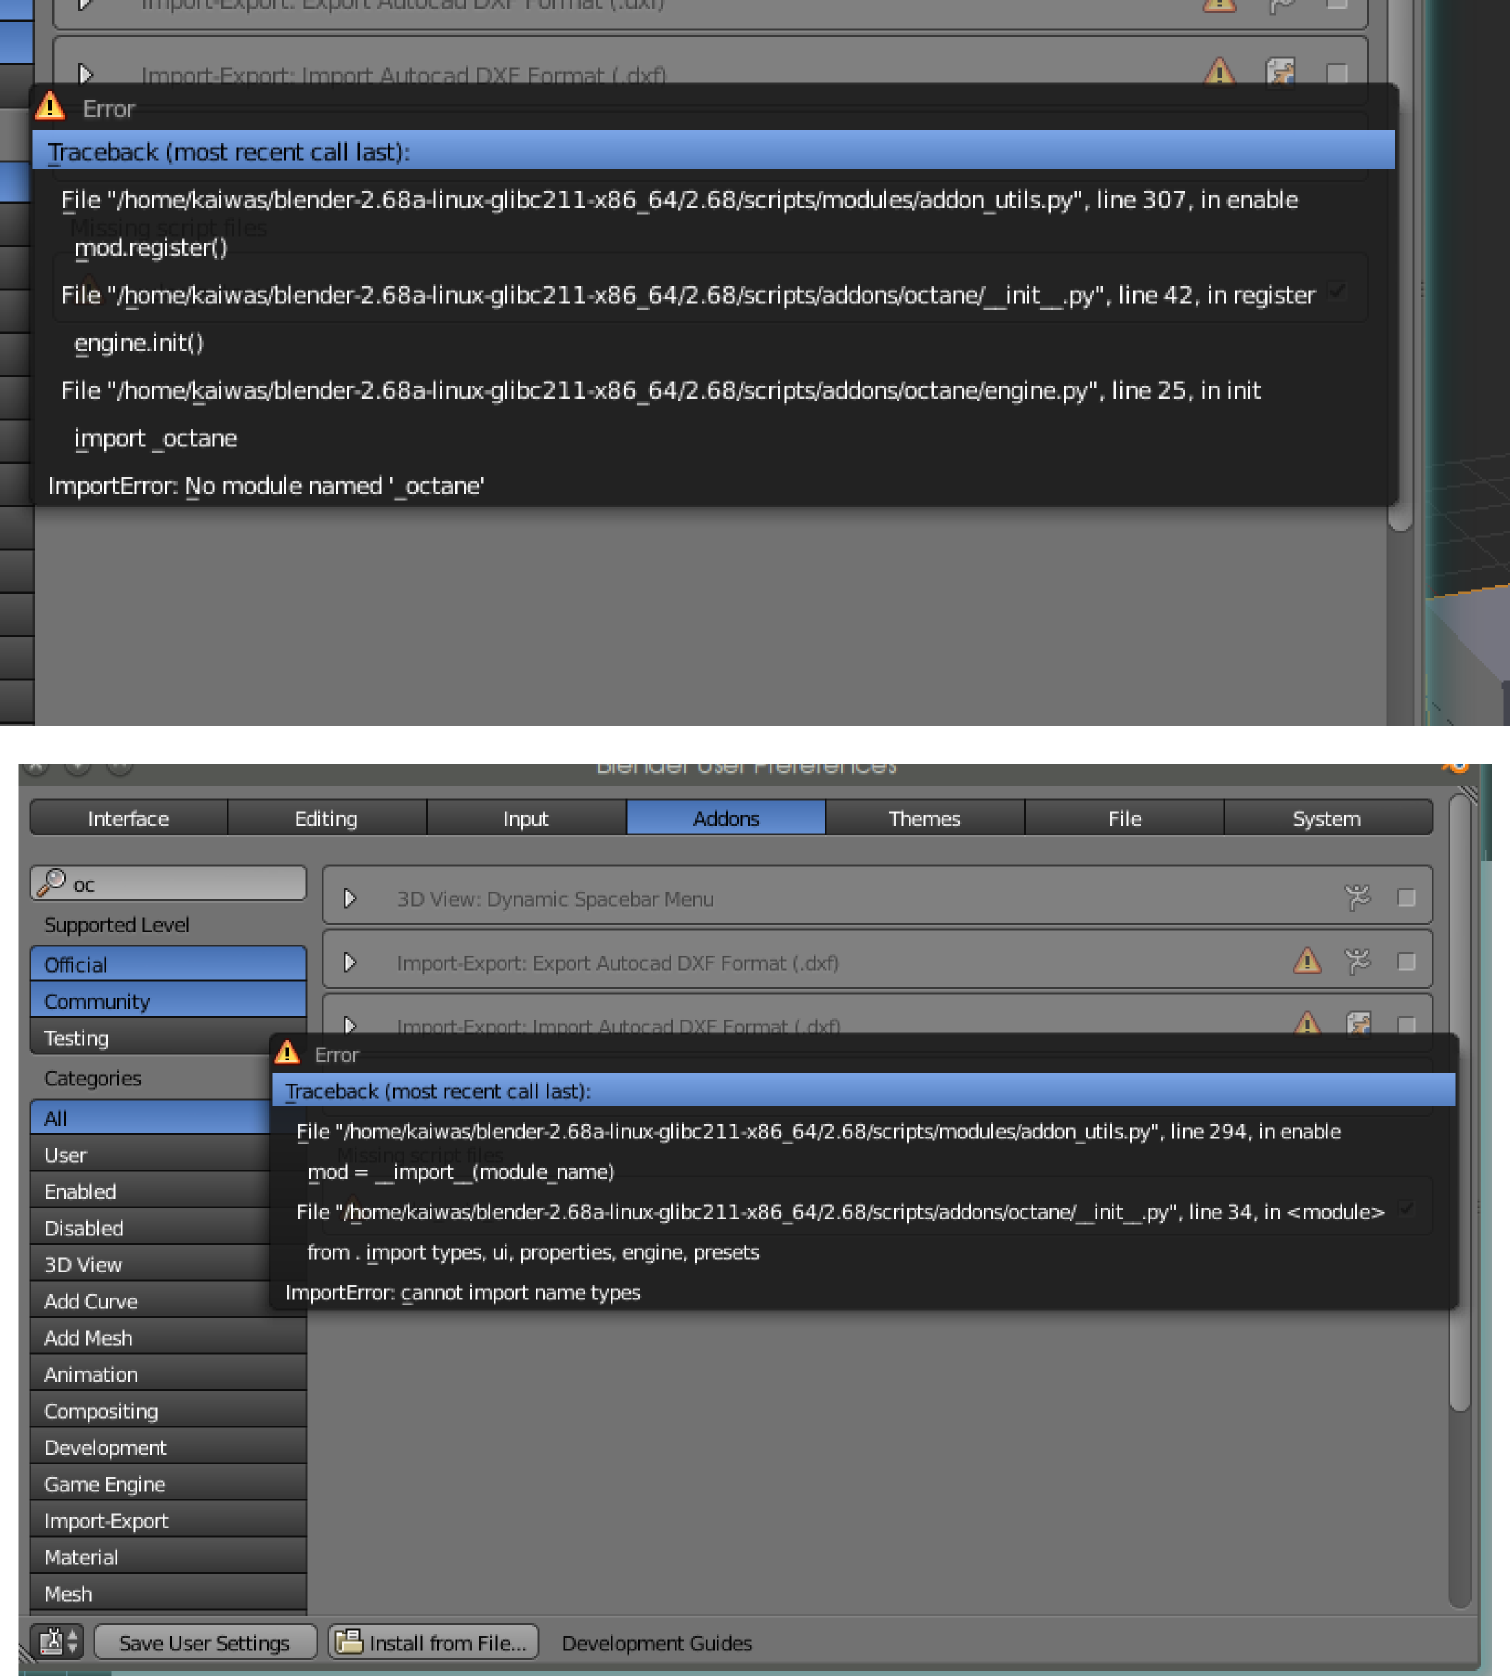The height and width of the screenshot is (1676, 1510).
Task: Click the support icon on Import Autocad DXF row, upper screenshot
Action: click(x=1280, y=71)
